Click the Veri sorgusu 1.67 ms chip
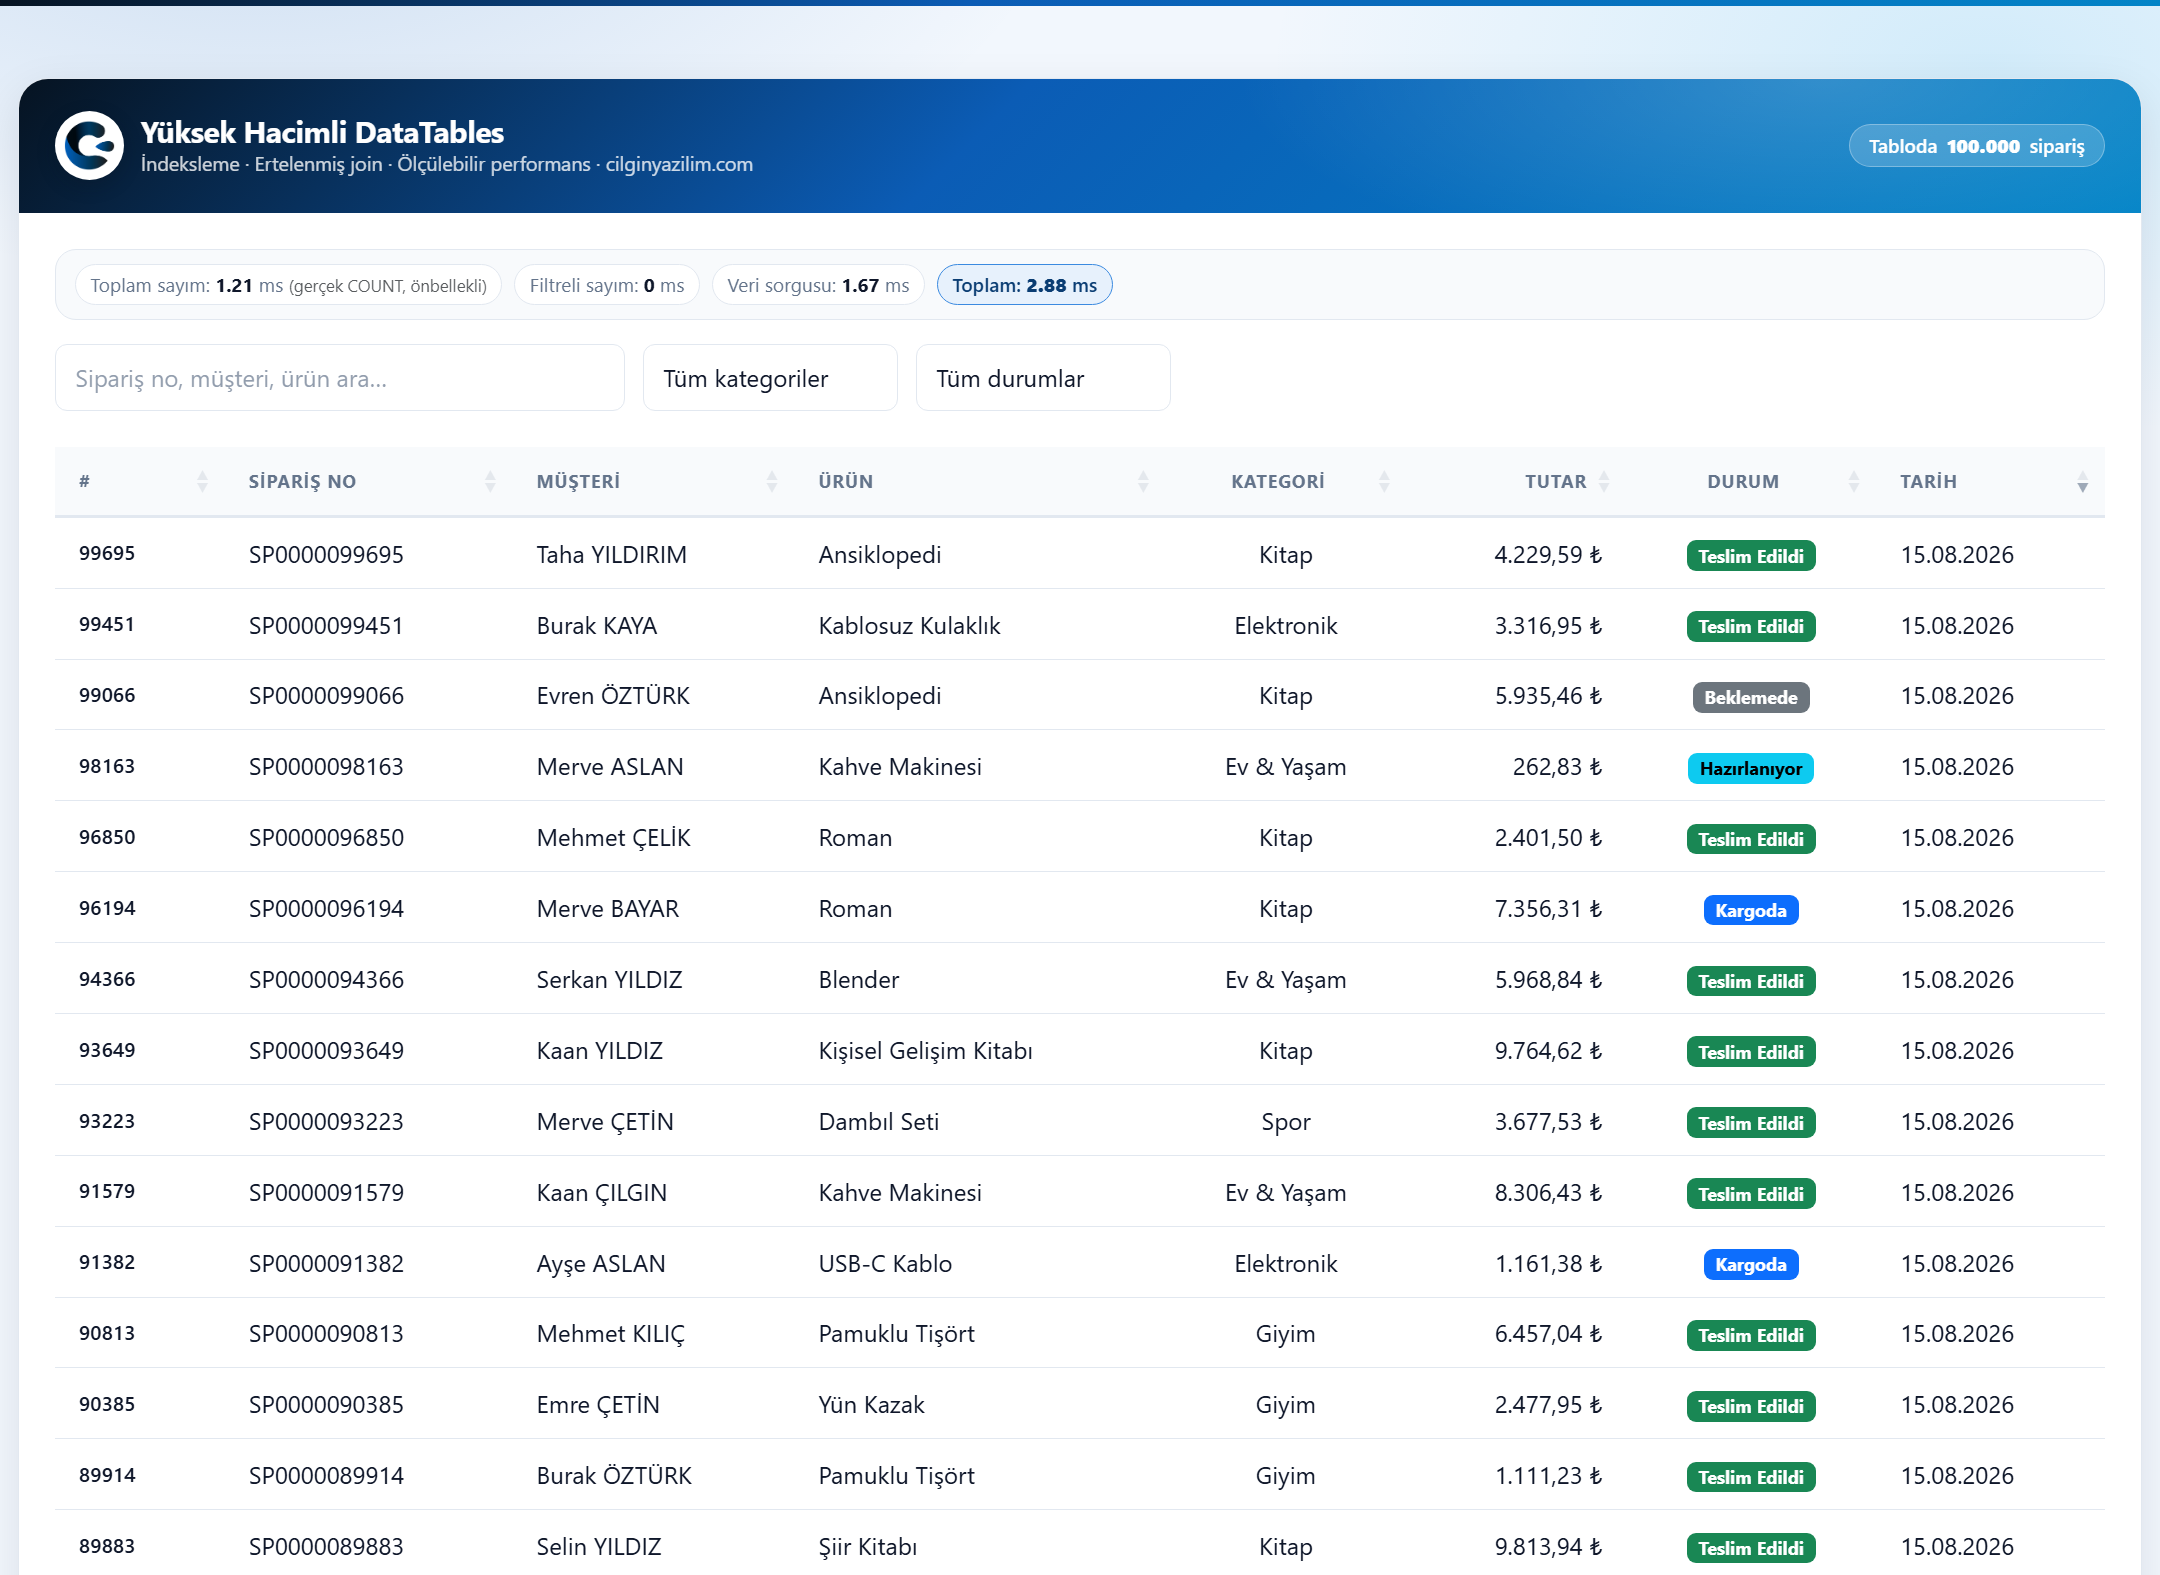Screen dimensions: 2160x1575 (818, 285)
